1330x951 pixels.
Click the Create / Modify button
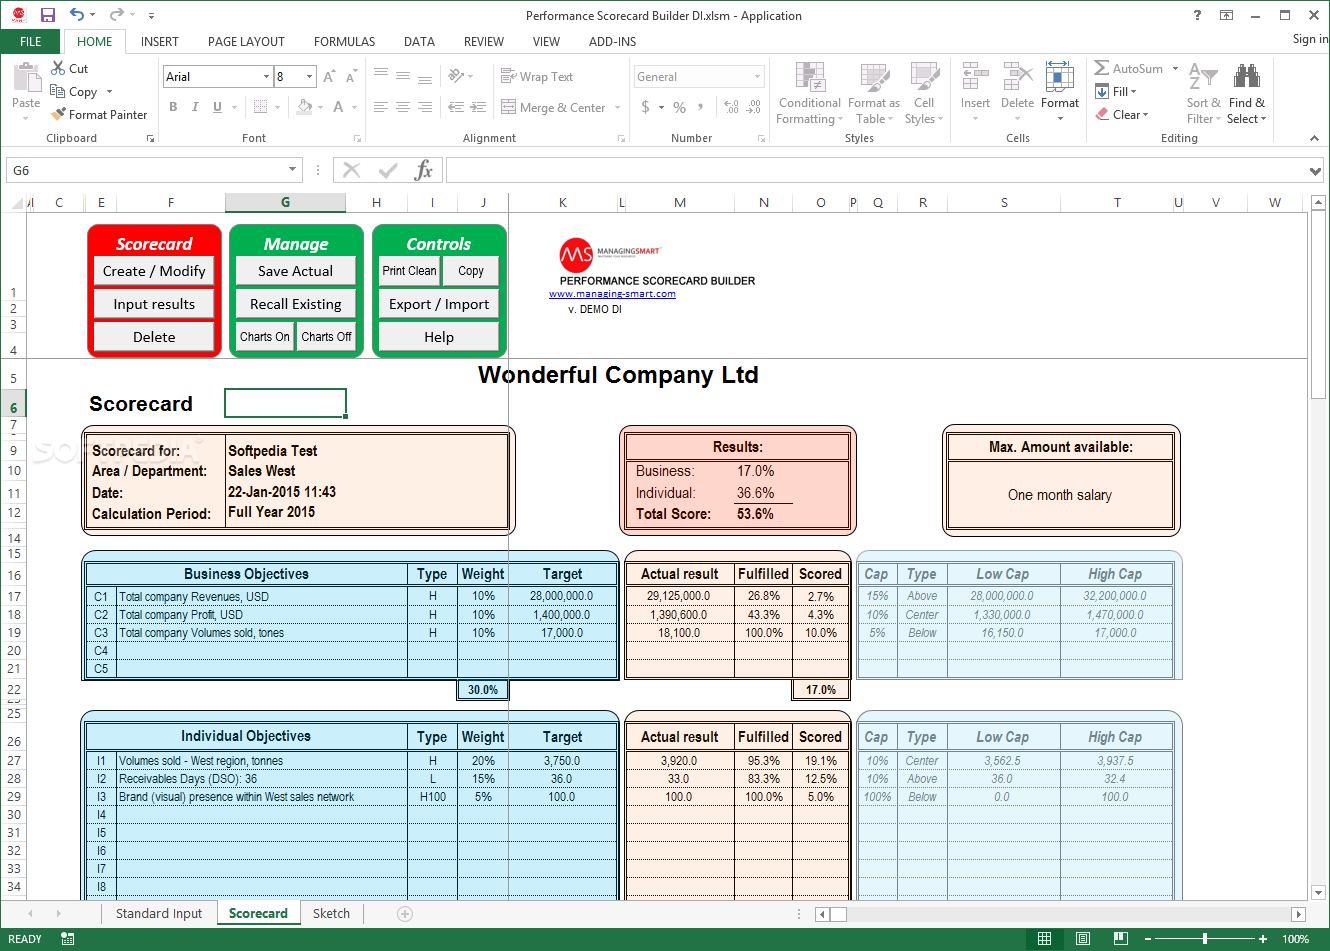[154, 271]
